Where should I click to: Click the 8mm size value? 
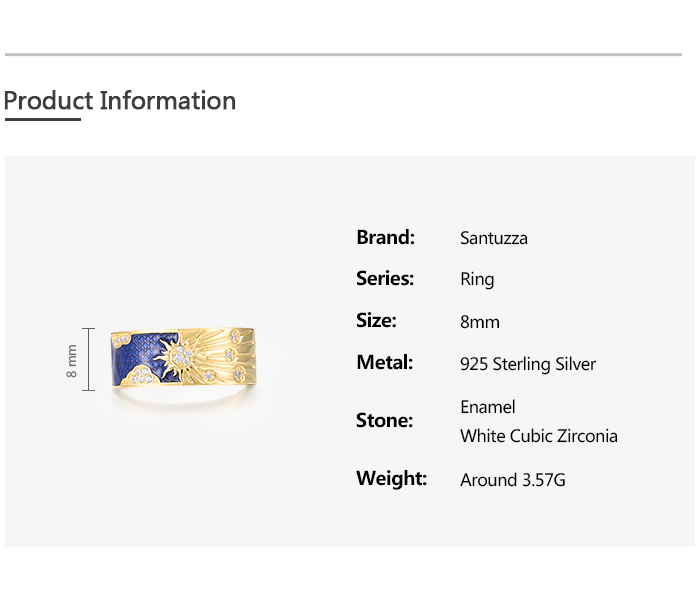click(x=479, y=322)
